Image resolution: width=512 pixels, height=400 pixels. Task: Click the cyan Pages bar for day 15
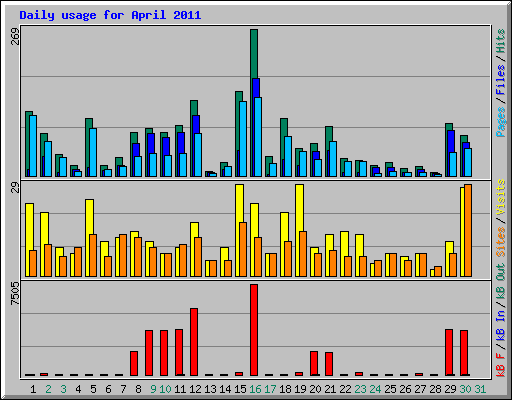point(243,139)
